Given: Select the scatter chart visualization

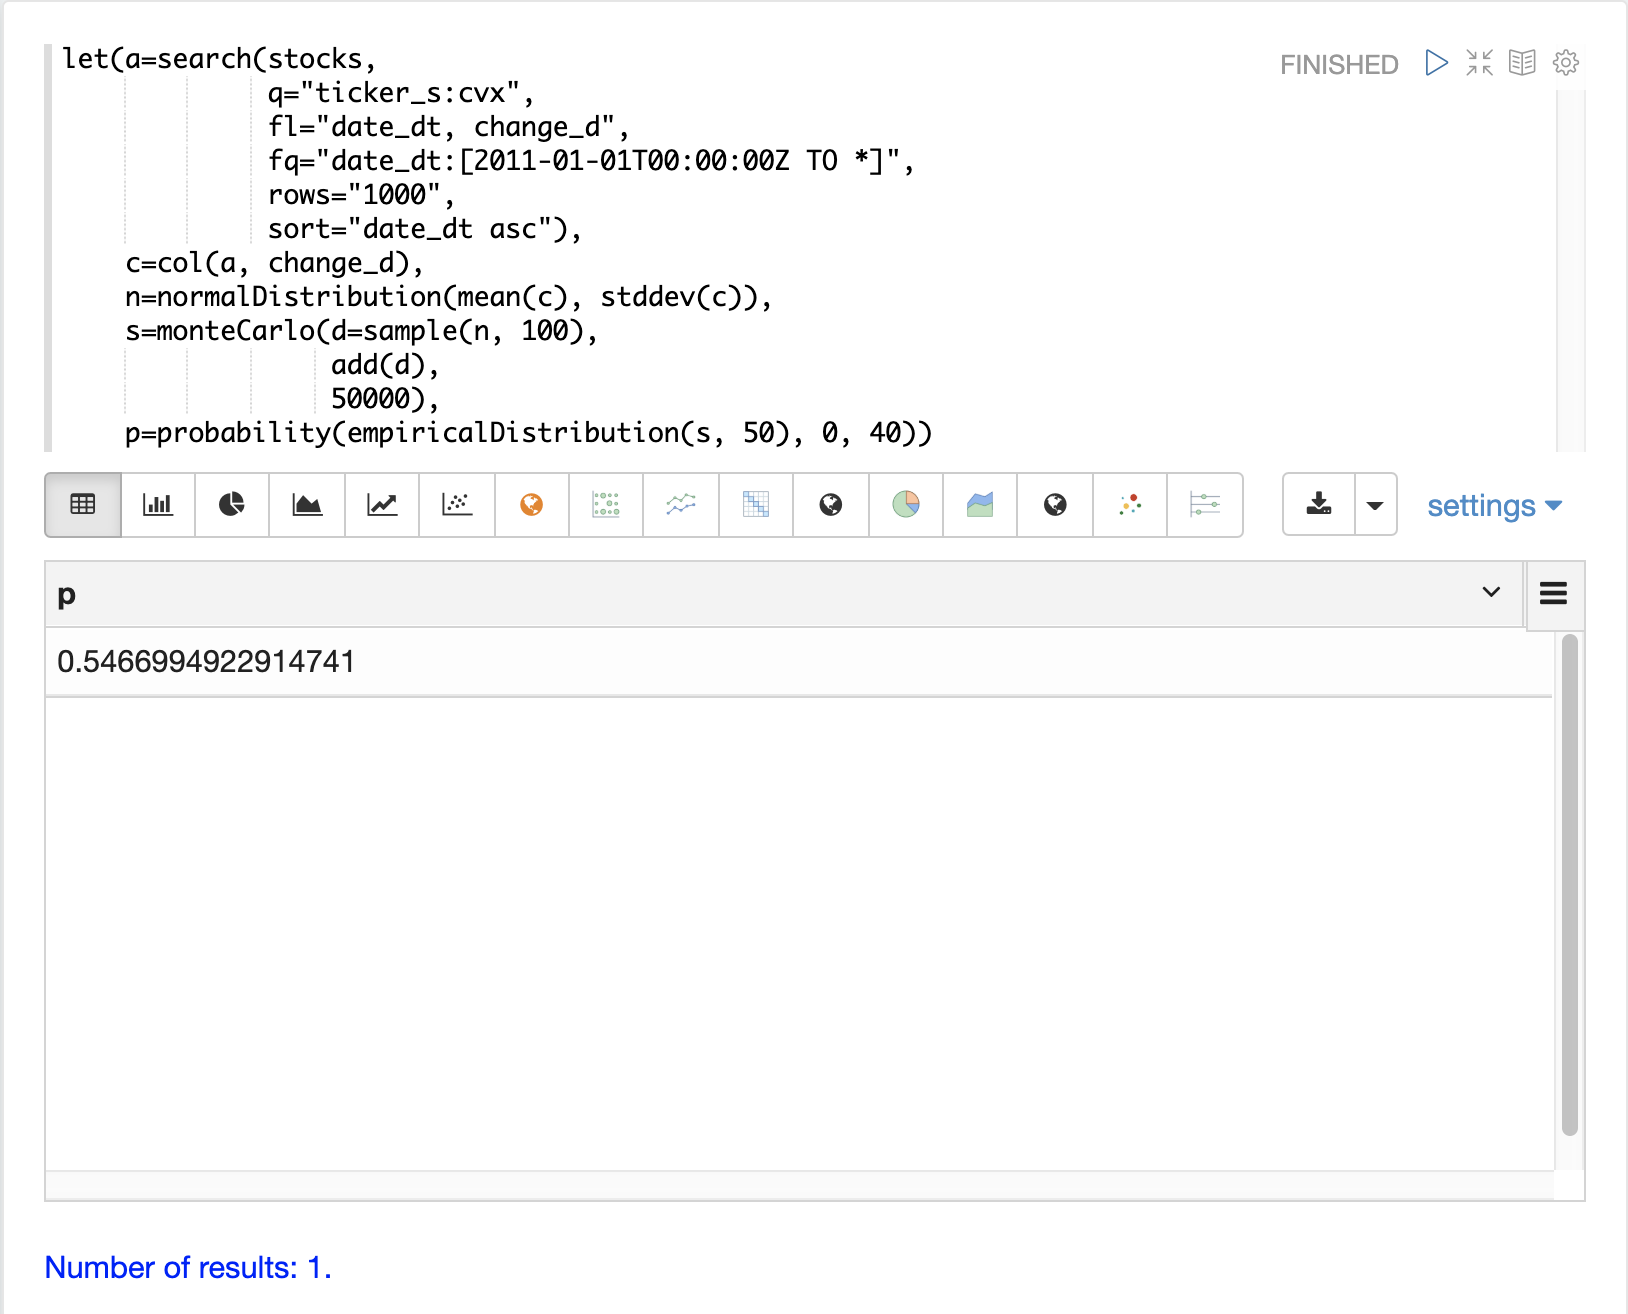Looking at the screenshot, I should [457, 505].
